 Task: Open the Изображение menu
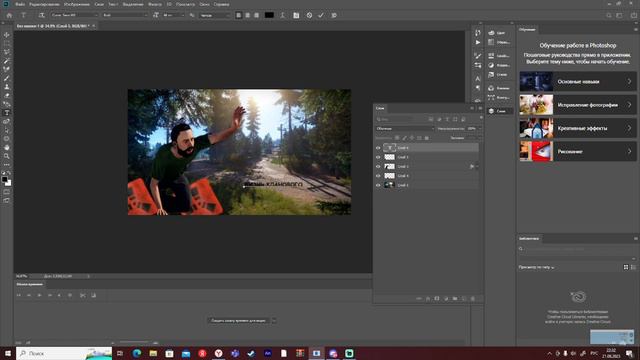point(76,4)
